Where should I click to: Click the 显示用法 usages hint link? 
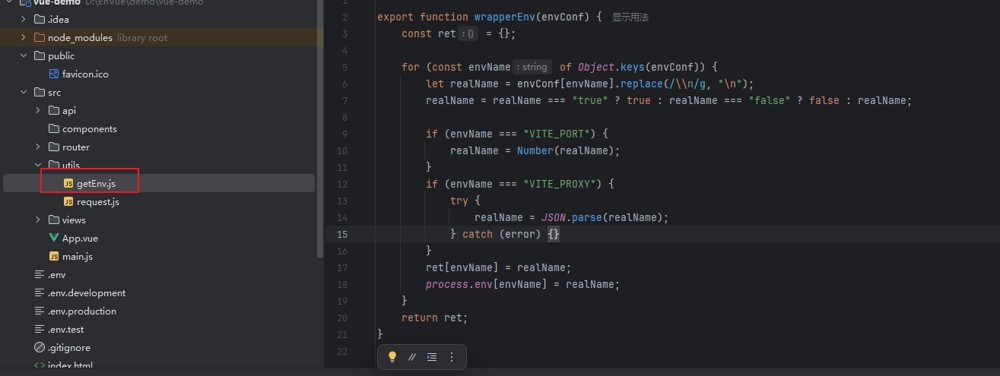pyautogui.click(x=630, y=17)
